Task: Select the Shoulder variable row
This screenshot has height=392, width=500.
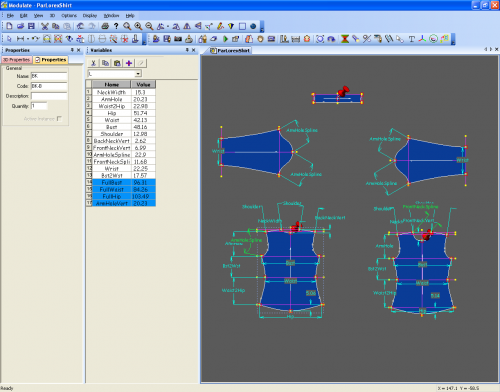Action: click(121, 134)
